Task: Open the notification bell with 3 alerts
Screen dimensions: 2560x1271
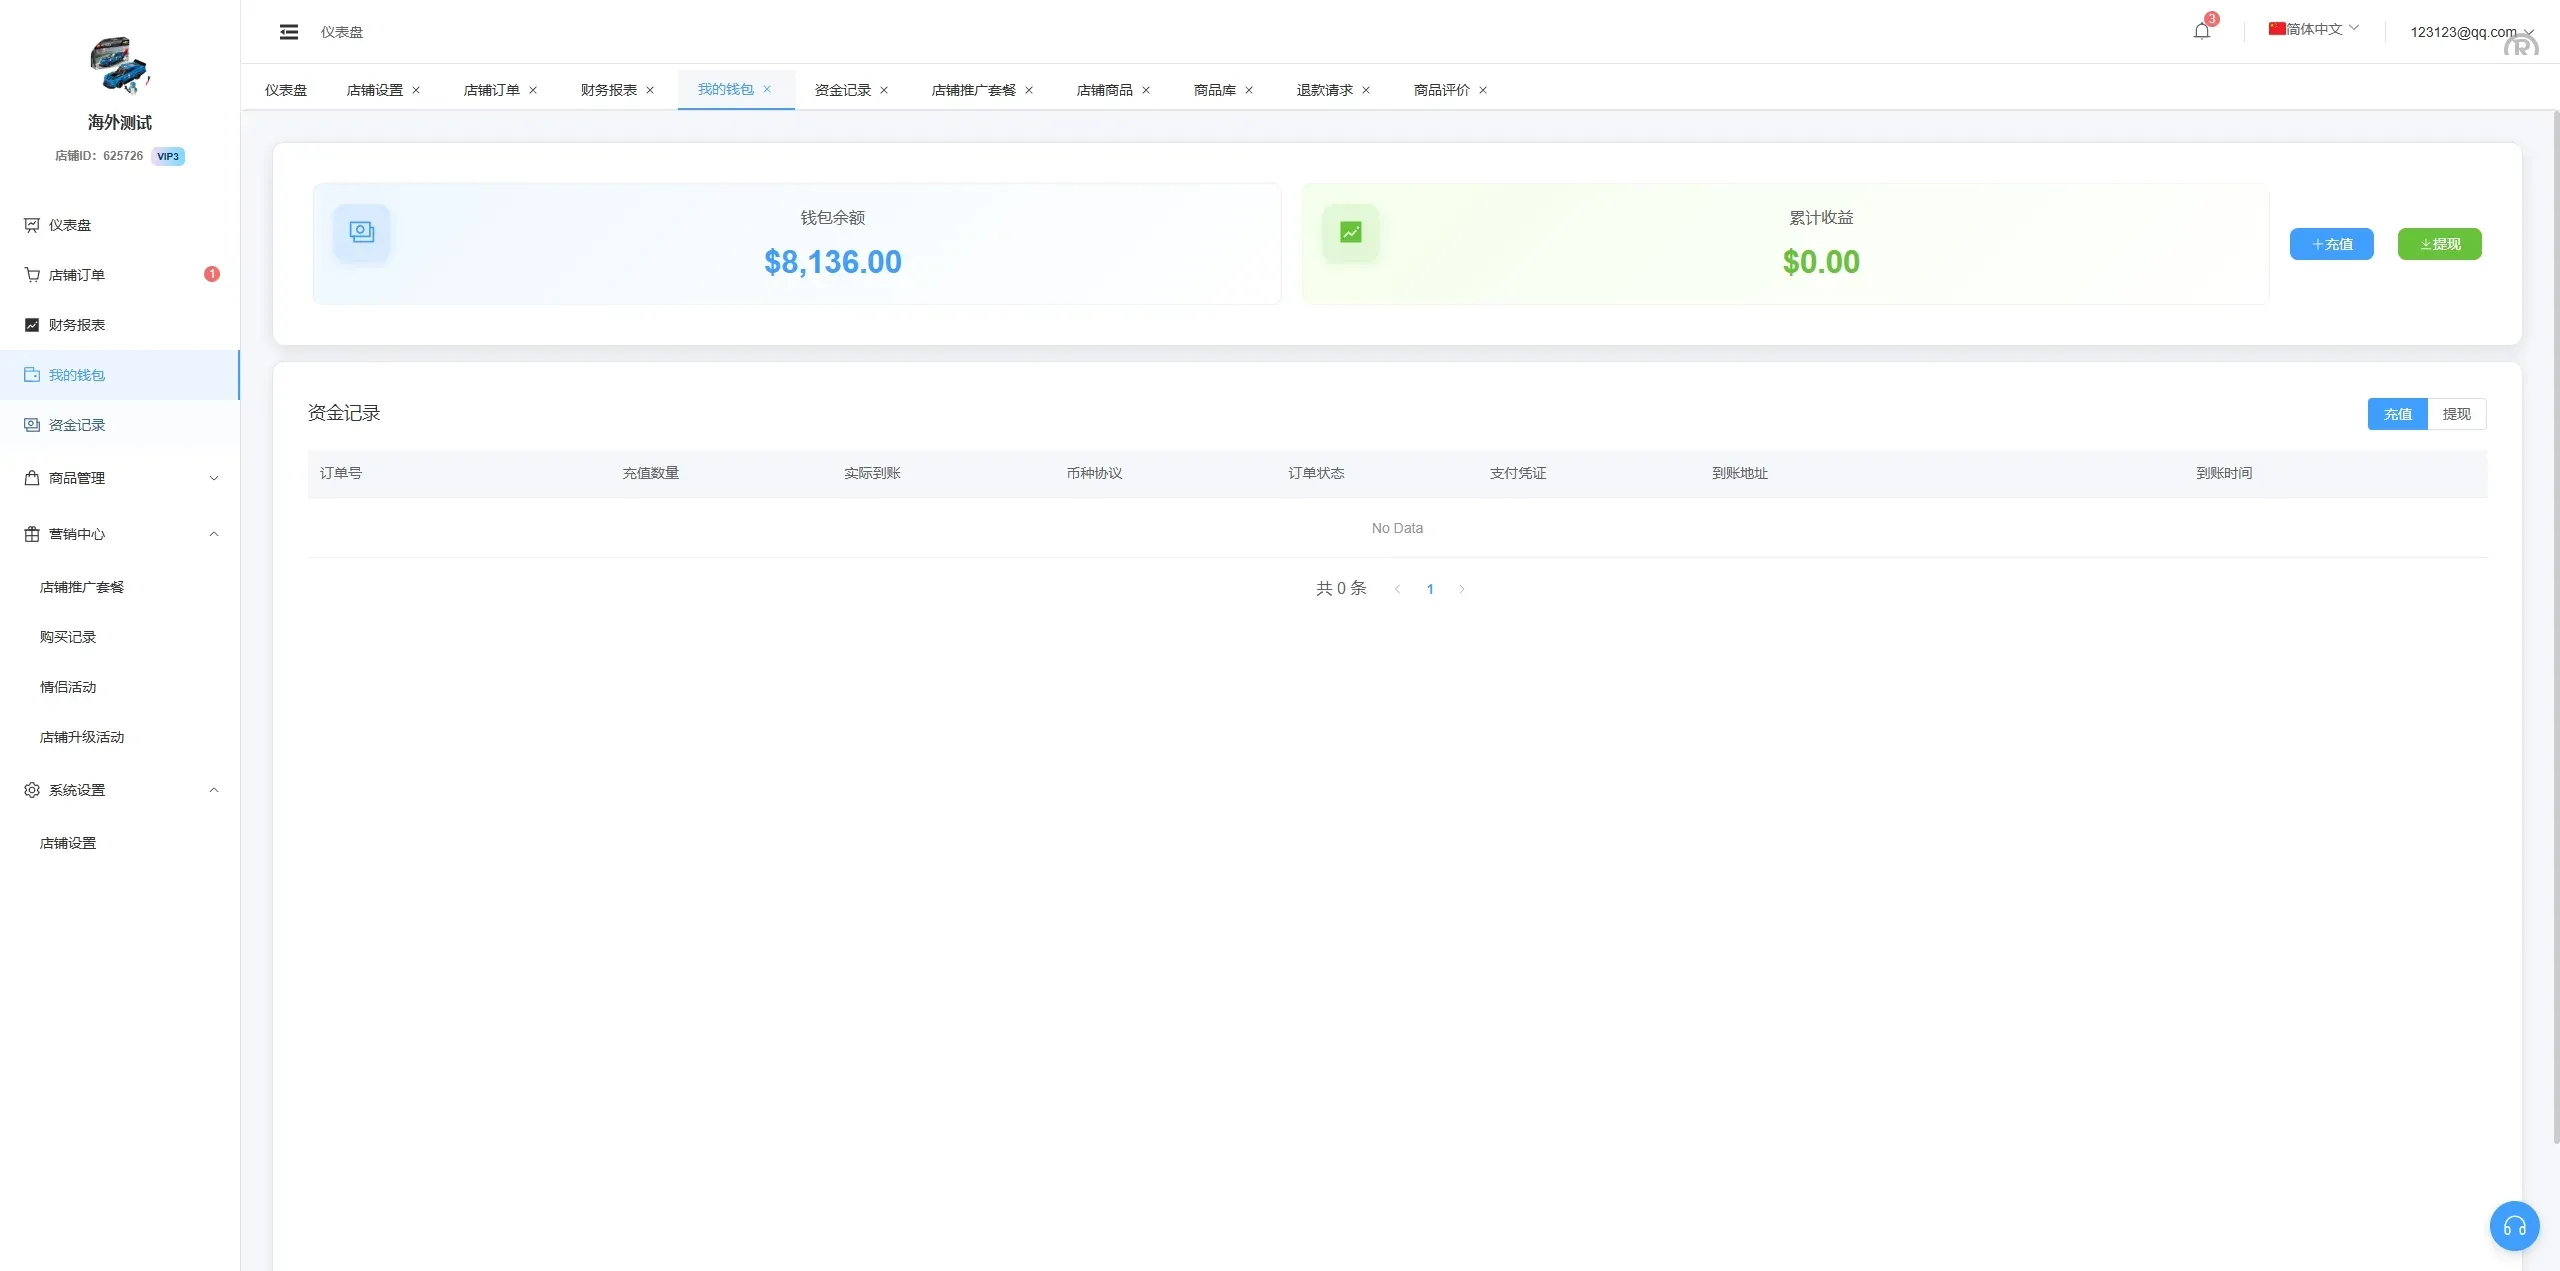Action: (x=2201, y=30)
